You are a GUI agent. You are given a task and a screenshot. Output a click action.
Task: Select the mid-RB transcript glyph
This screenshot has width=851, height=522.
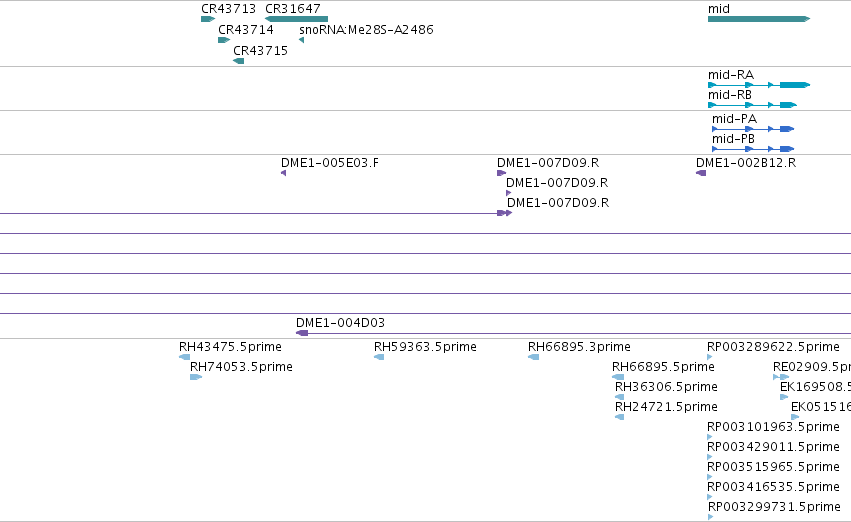pos(752,105)
